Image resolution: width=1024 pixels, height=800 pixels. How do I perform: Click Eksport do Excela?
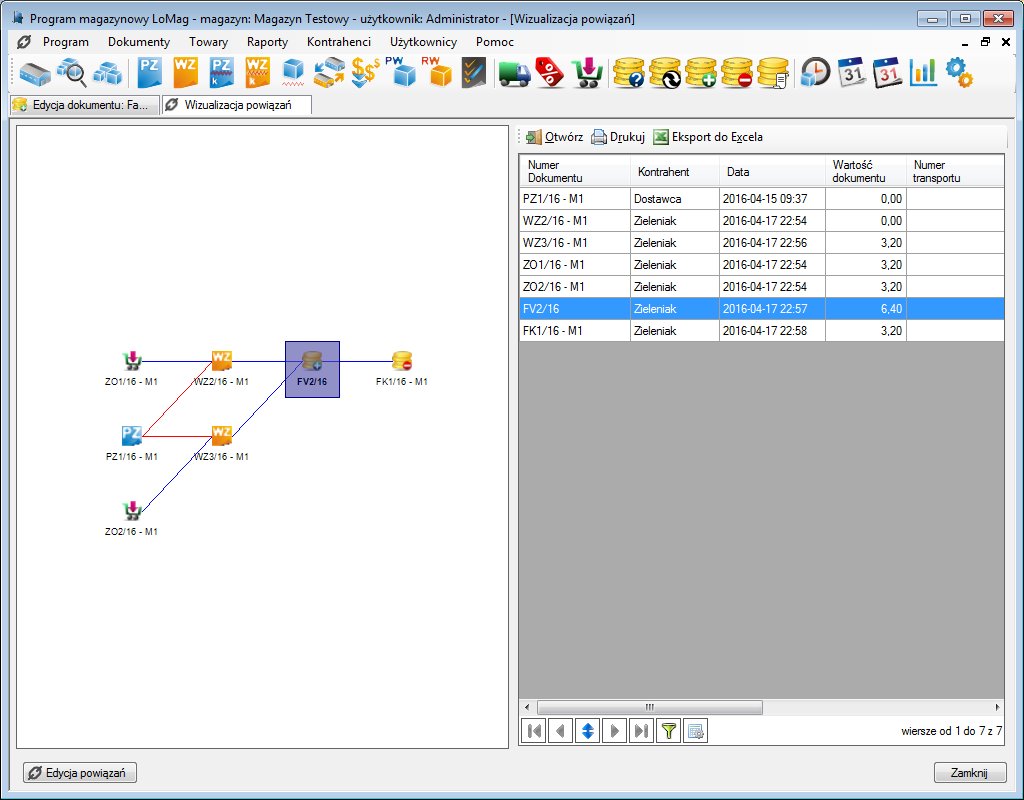click(707, 137)
